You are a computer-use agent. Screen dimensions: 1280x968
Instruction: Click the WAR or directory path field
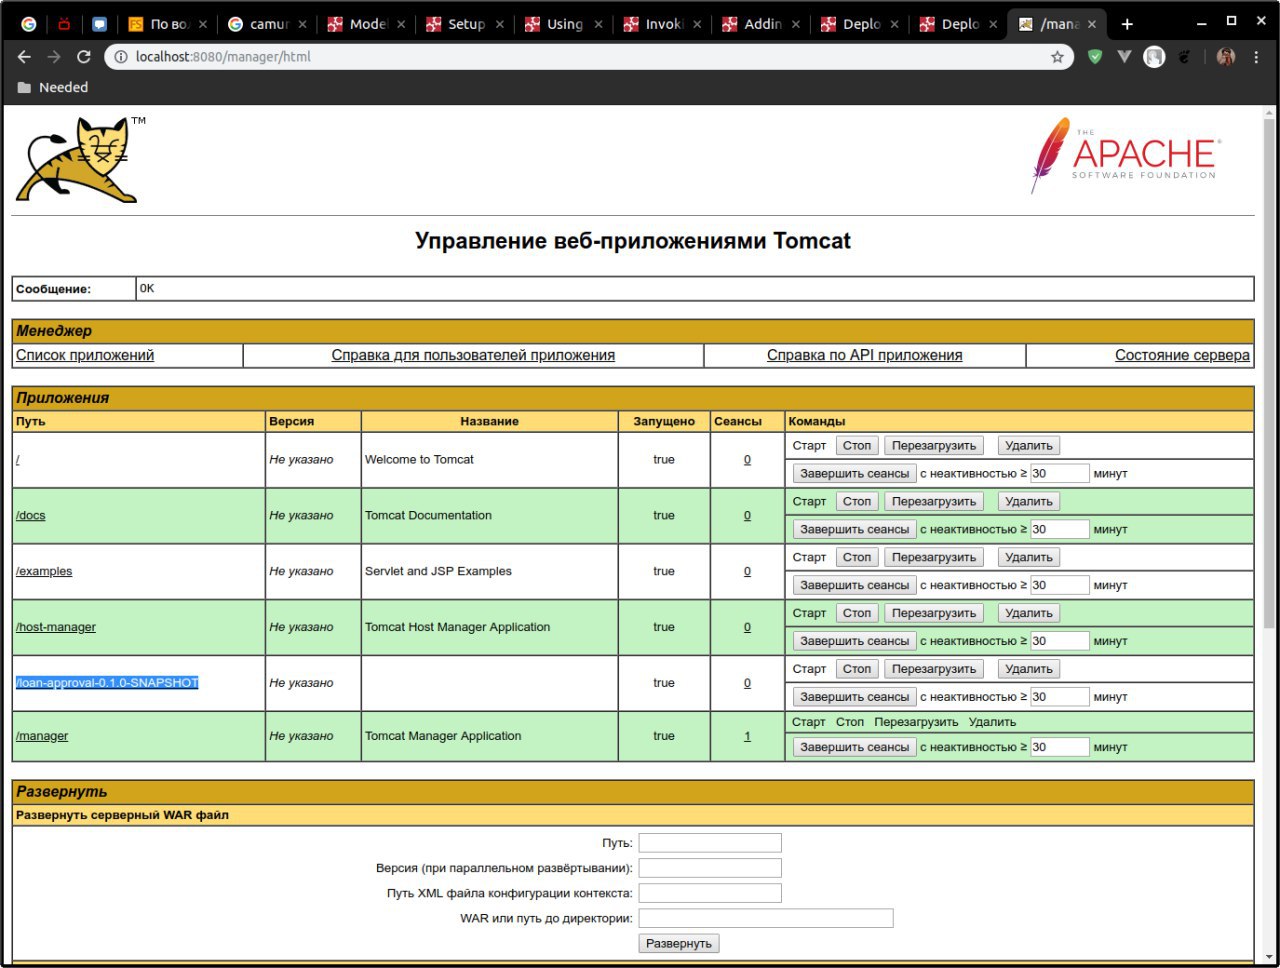coord(766,919)
